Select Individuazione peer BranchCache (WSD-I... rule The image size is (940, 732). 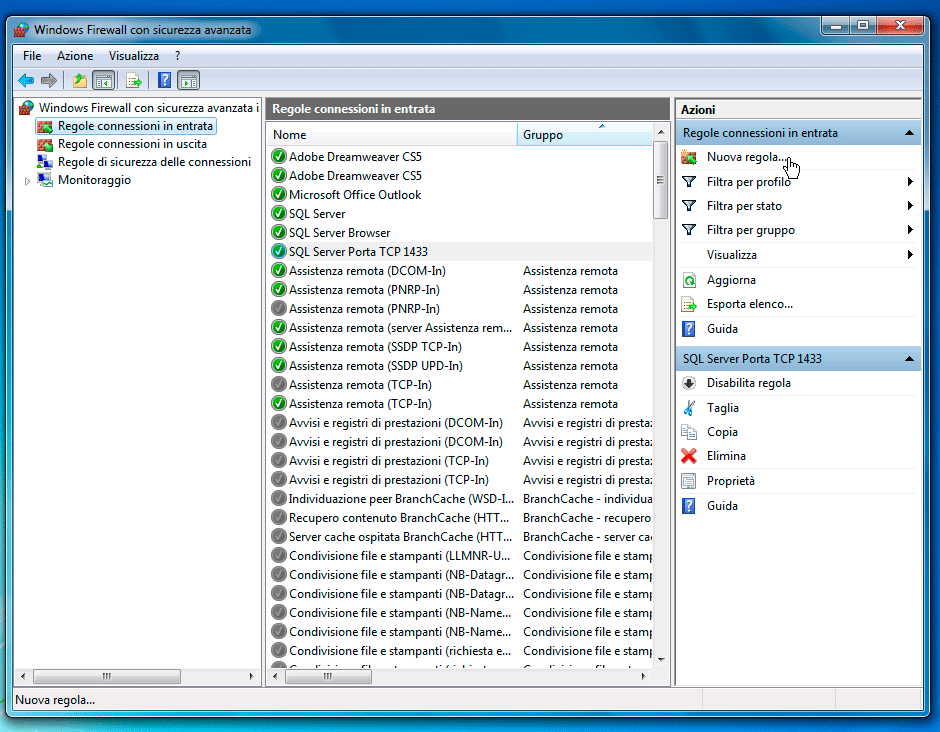[x=400, y=499]
